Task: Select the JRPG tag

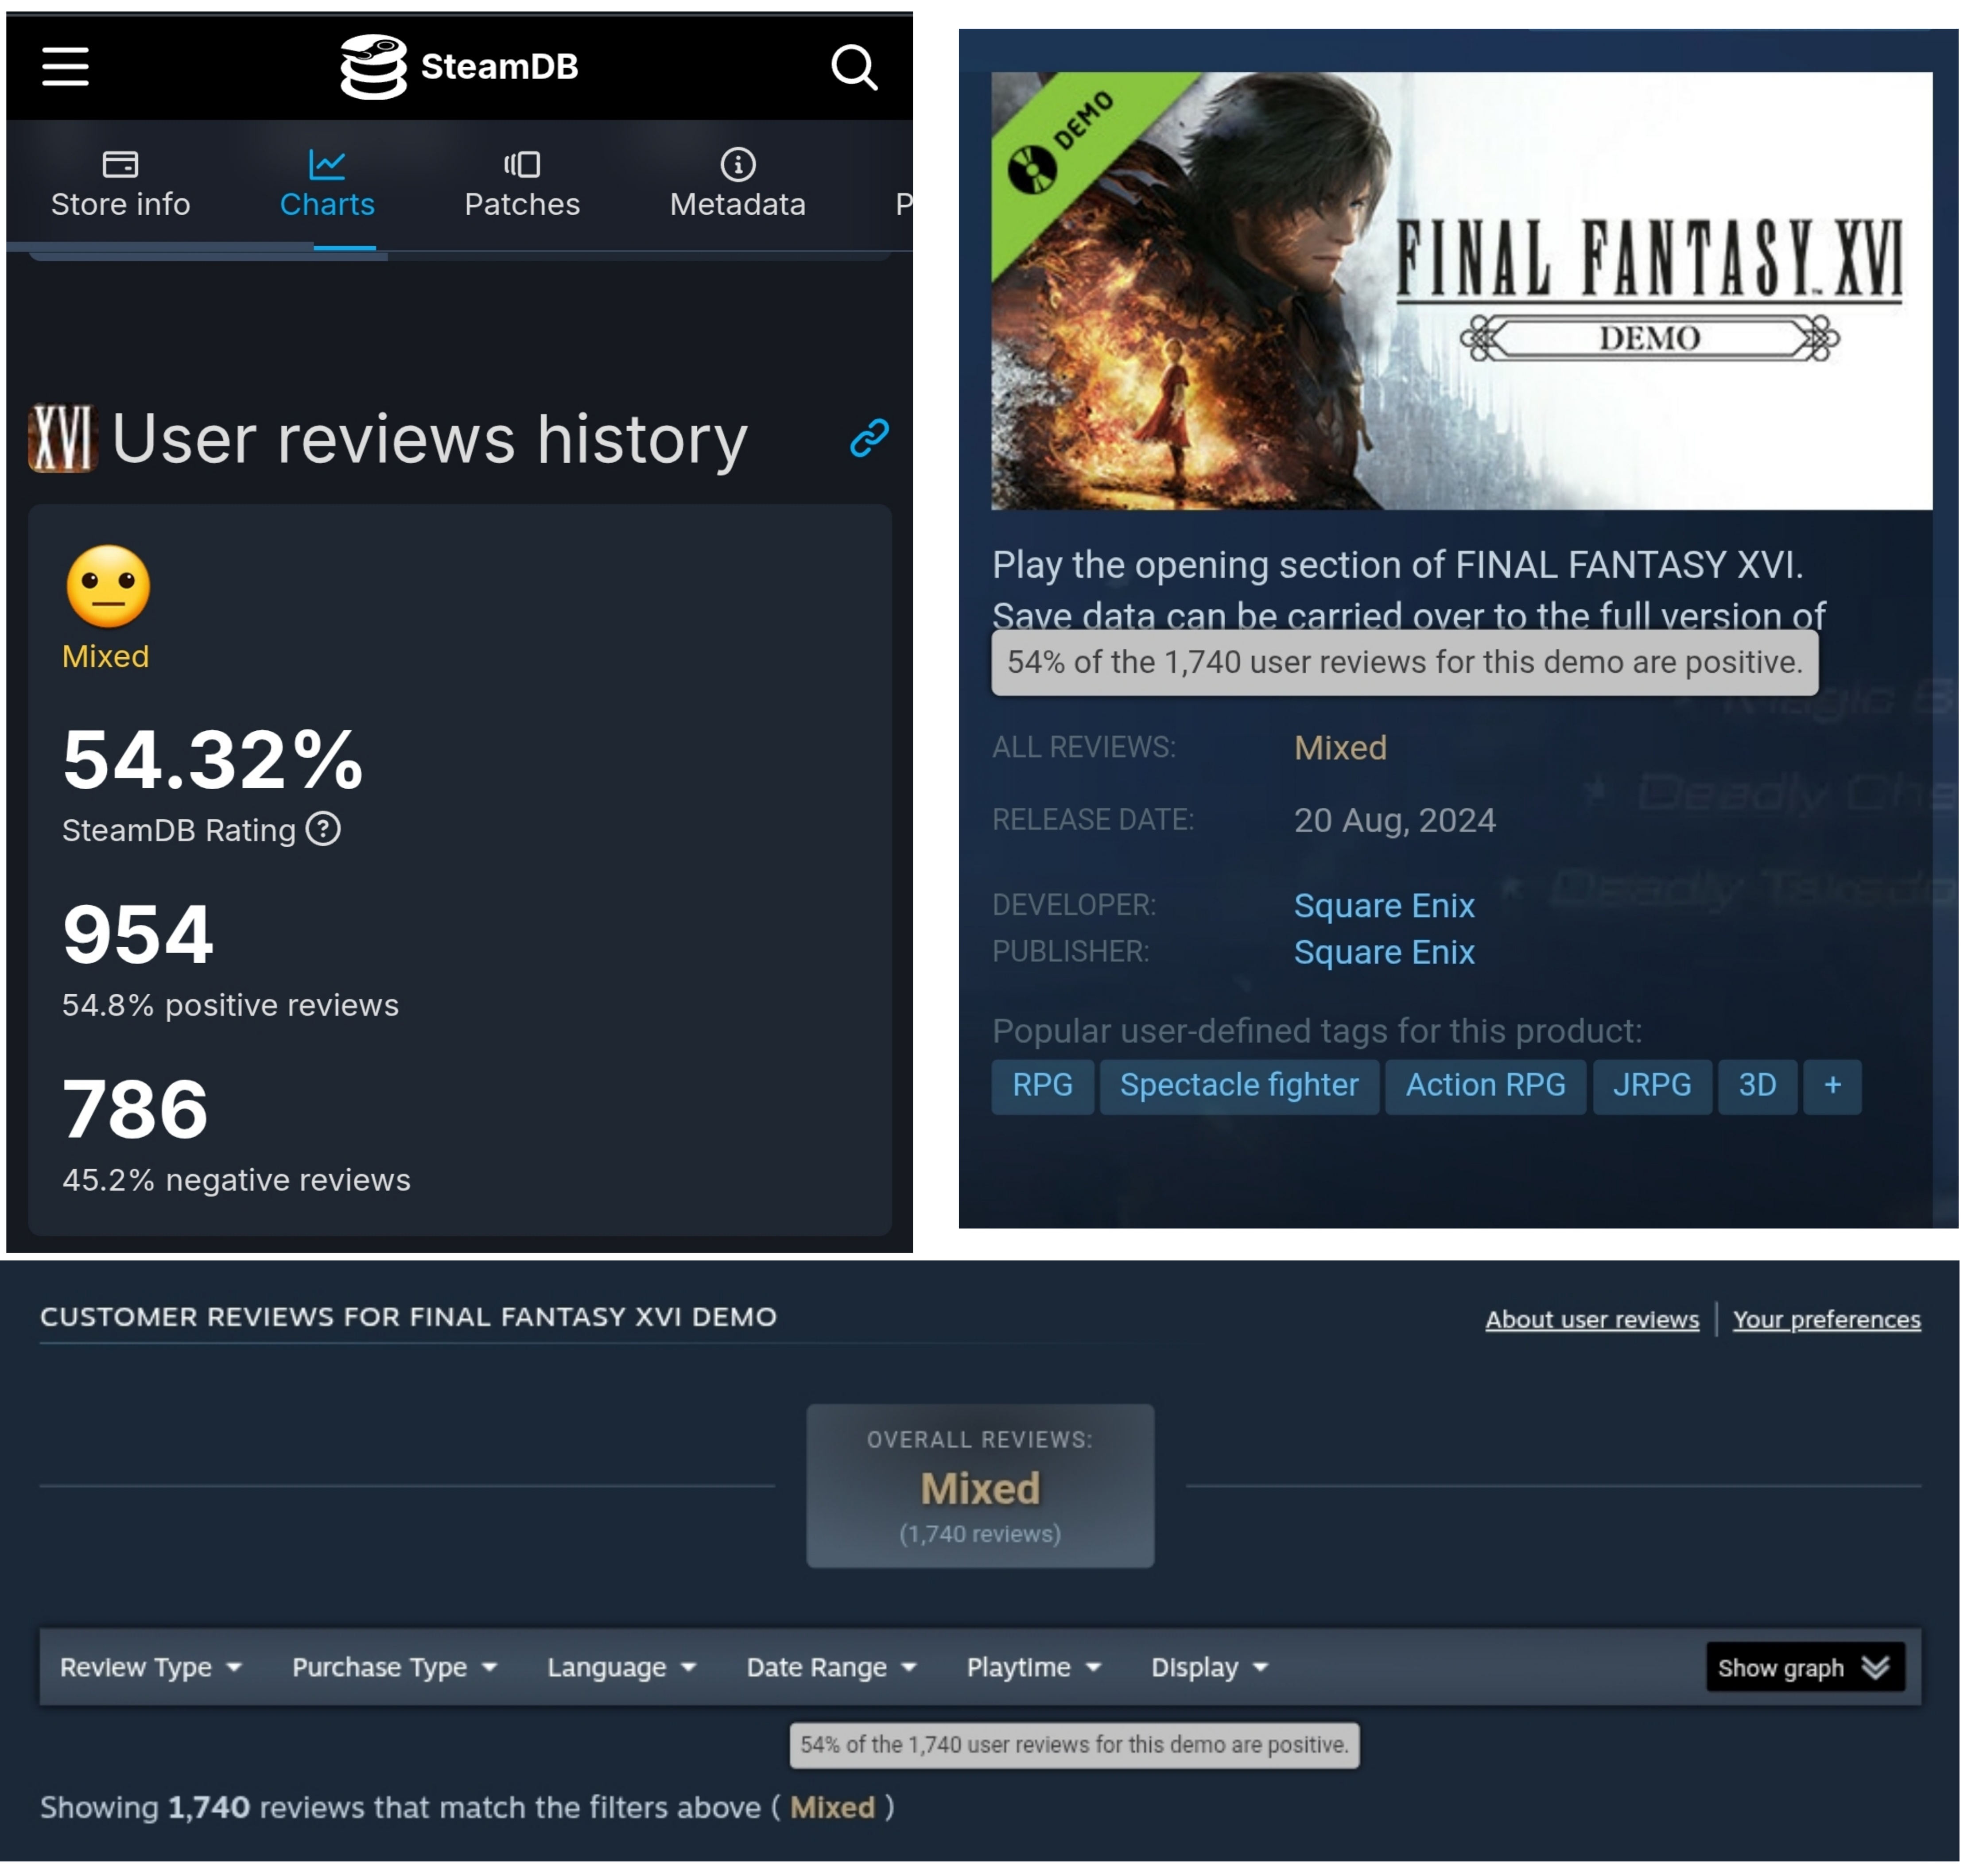Action: [x=1652, y=1086]
